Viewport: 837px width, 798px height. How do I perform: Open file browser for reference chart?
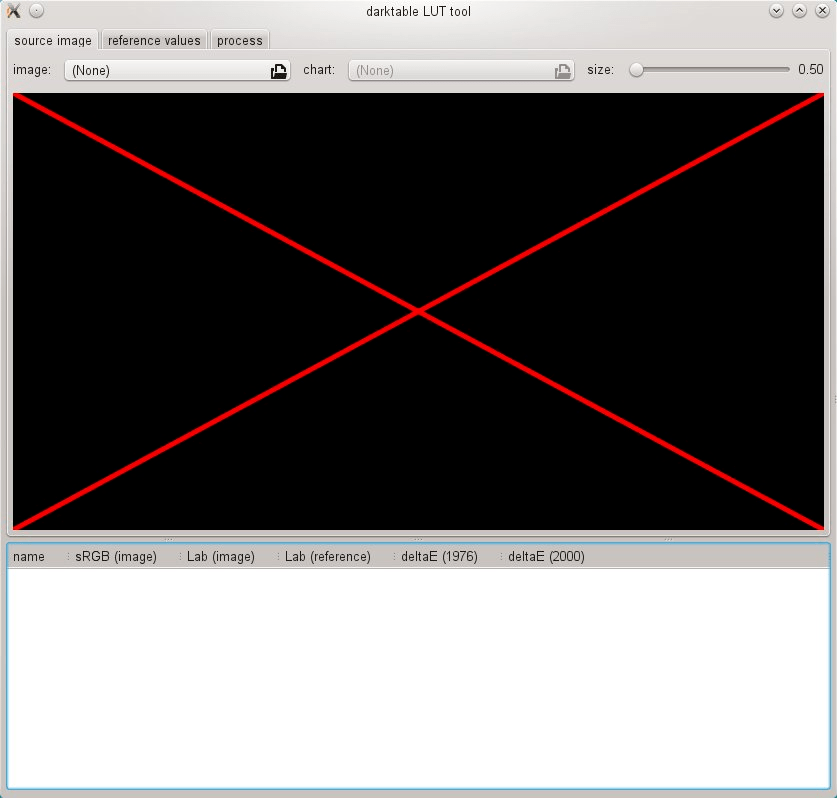point(562,70)
